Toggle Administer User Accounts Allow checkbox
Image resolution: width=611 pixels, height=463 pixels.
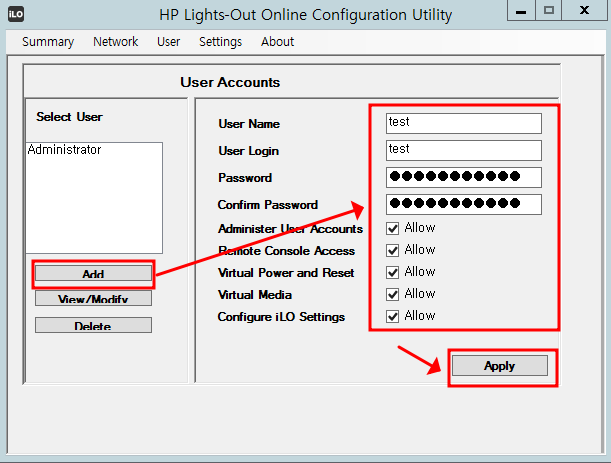(393, 228)
